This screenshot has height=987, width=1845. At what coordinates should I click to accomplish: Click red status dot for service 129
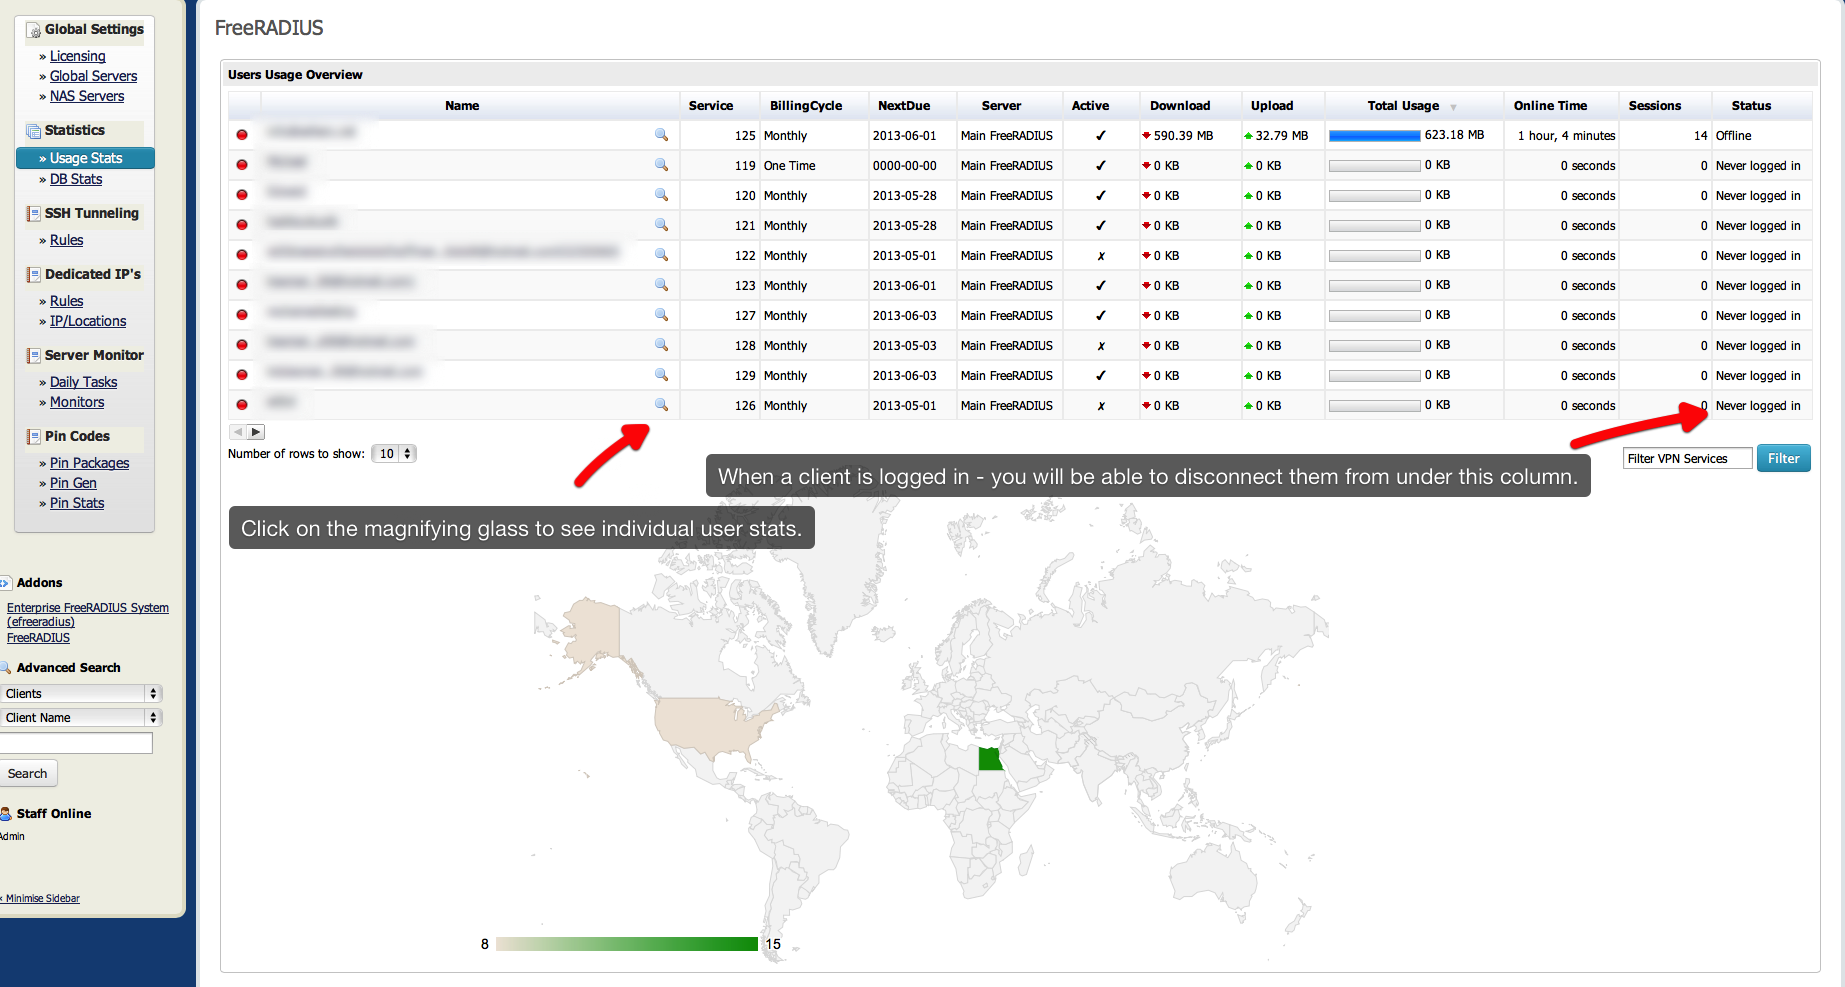(x=242, y=375)
